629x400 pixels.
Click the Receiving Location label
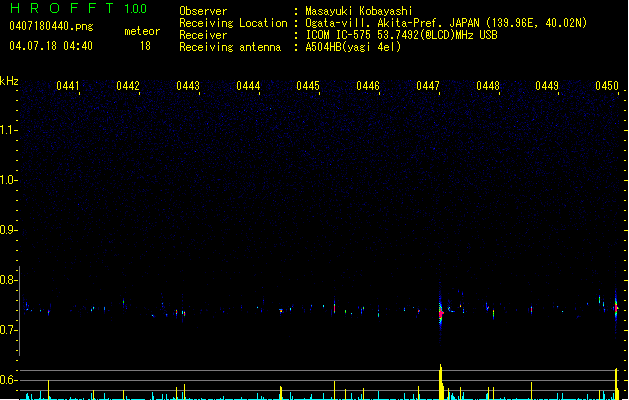click(x=233, y=23)
